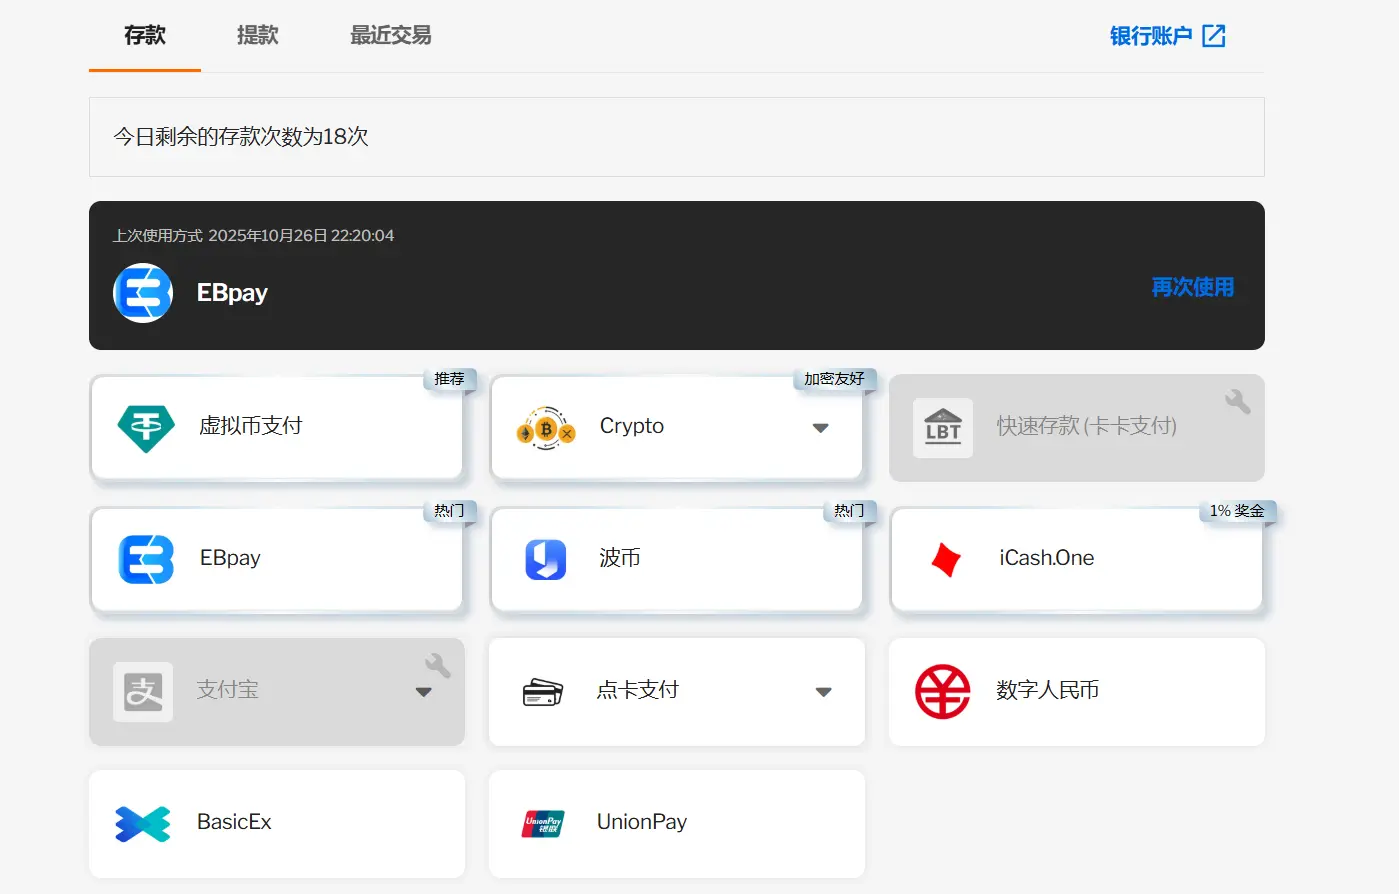The height and width of the screenshot is (894, 1399).
Task: Expand the 点卡支付 options dropdown
Action: tap(823, 691)
